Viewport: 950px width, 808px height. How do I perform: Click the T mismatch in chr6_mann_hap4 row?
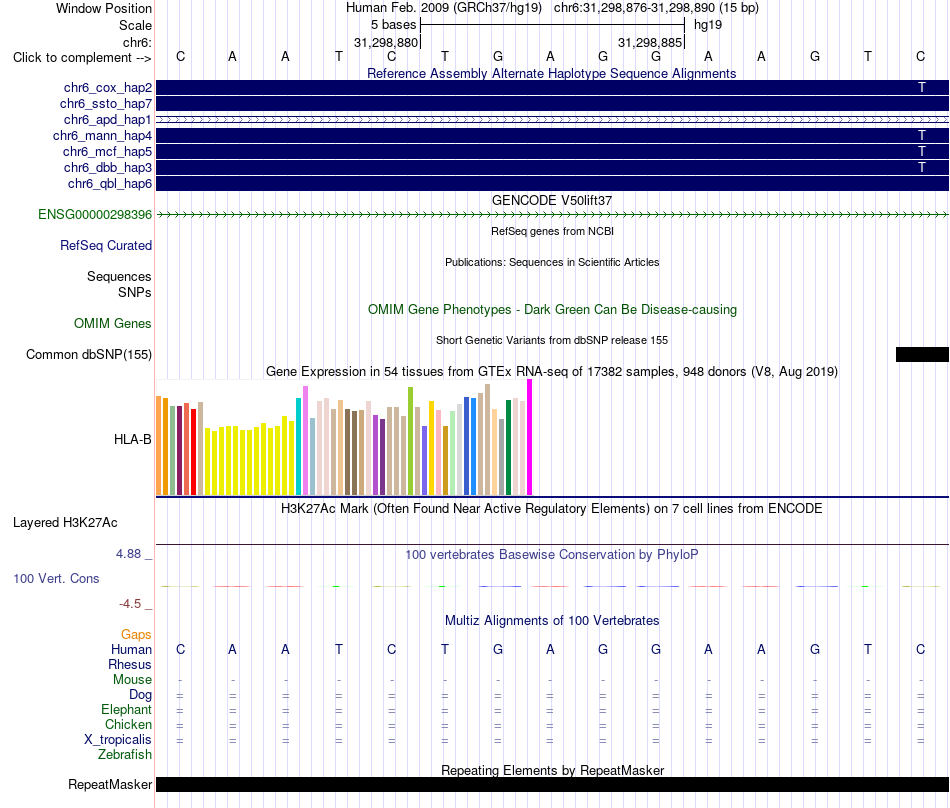(x=922, y=136)
